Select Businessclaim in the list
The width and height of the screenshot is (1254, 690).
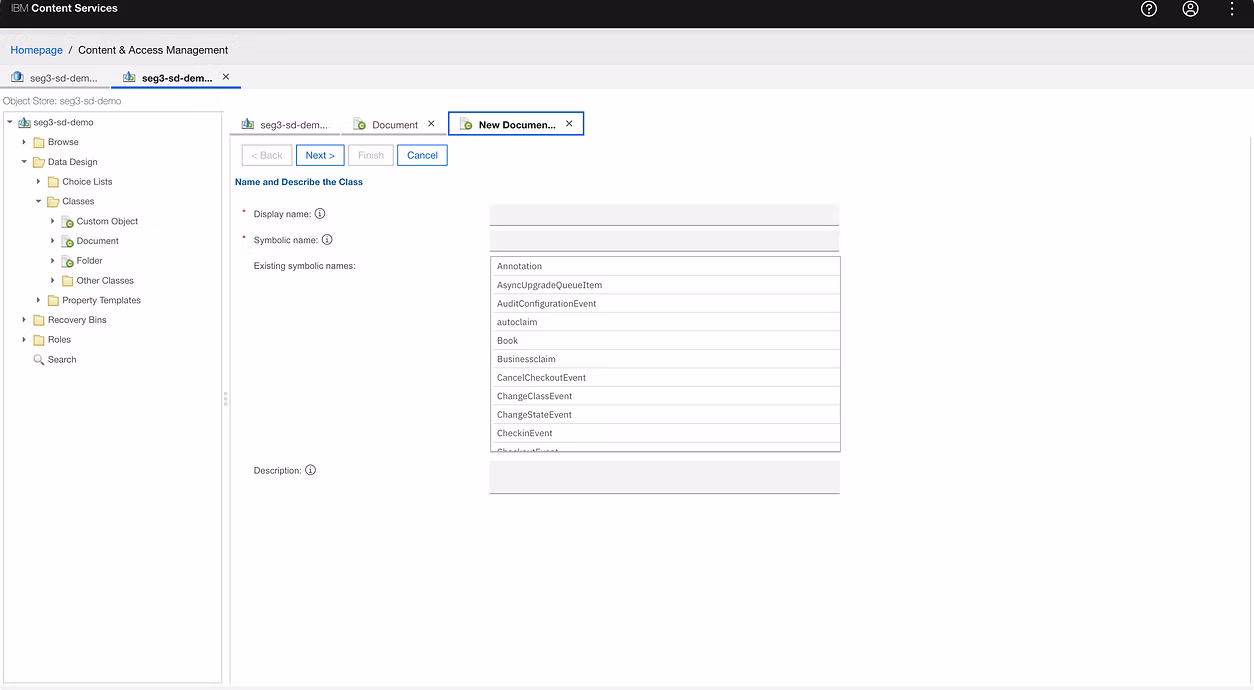665,359
